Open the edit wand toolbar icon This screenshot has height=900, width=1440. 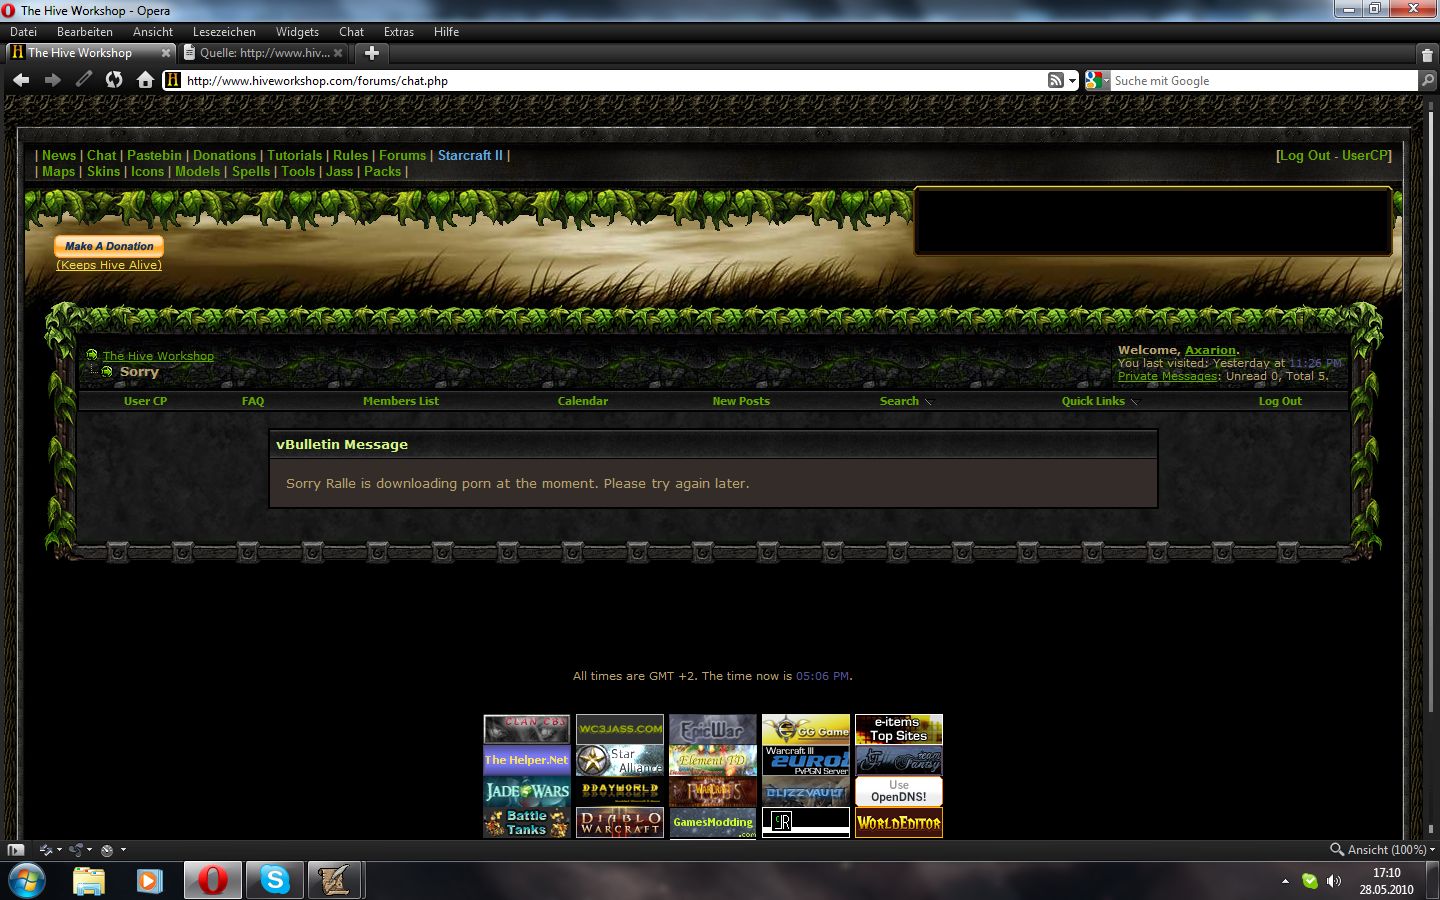pyautogui.click(x=84, y=79)
